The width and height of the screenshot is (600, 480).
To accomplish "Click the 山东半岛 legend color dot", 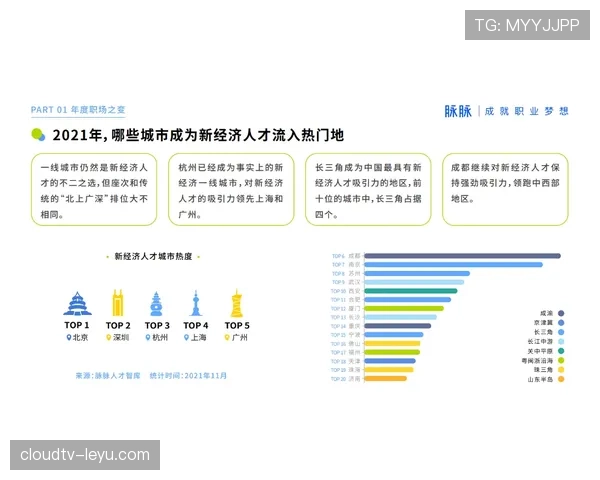I will (561, 379).
